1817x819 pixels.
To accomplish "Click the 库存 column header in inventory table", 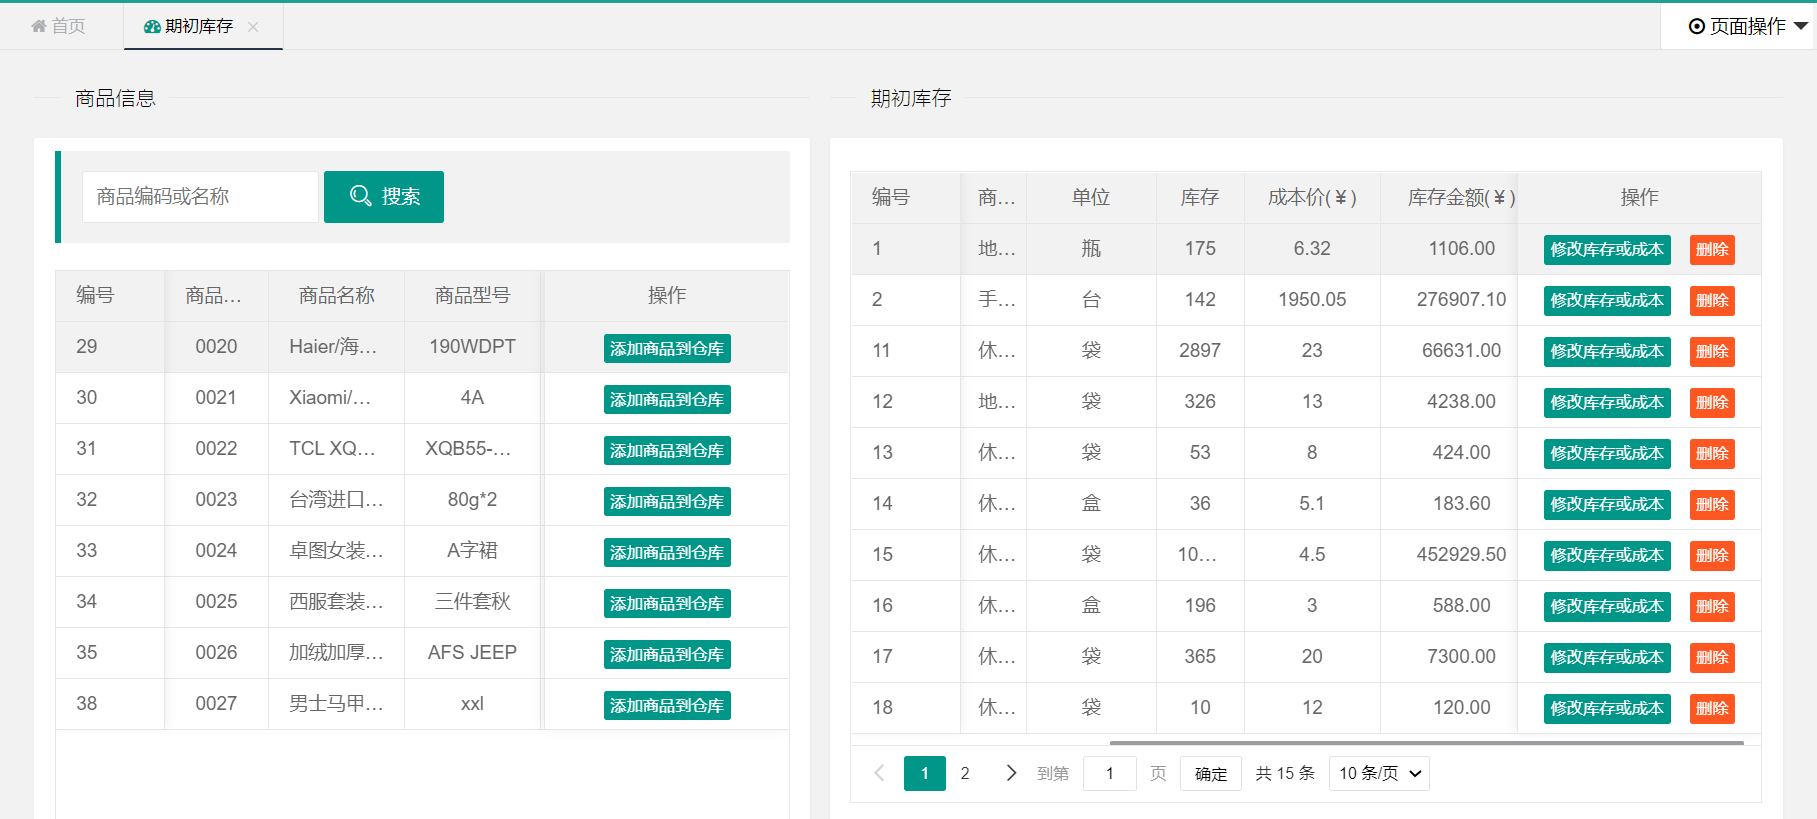I will click(1200, 198).
